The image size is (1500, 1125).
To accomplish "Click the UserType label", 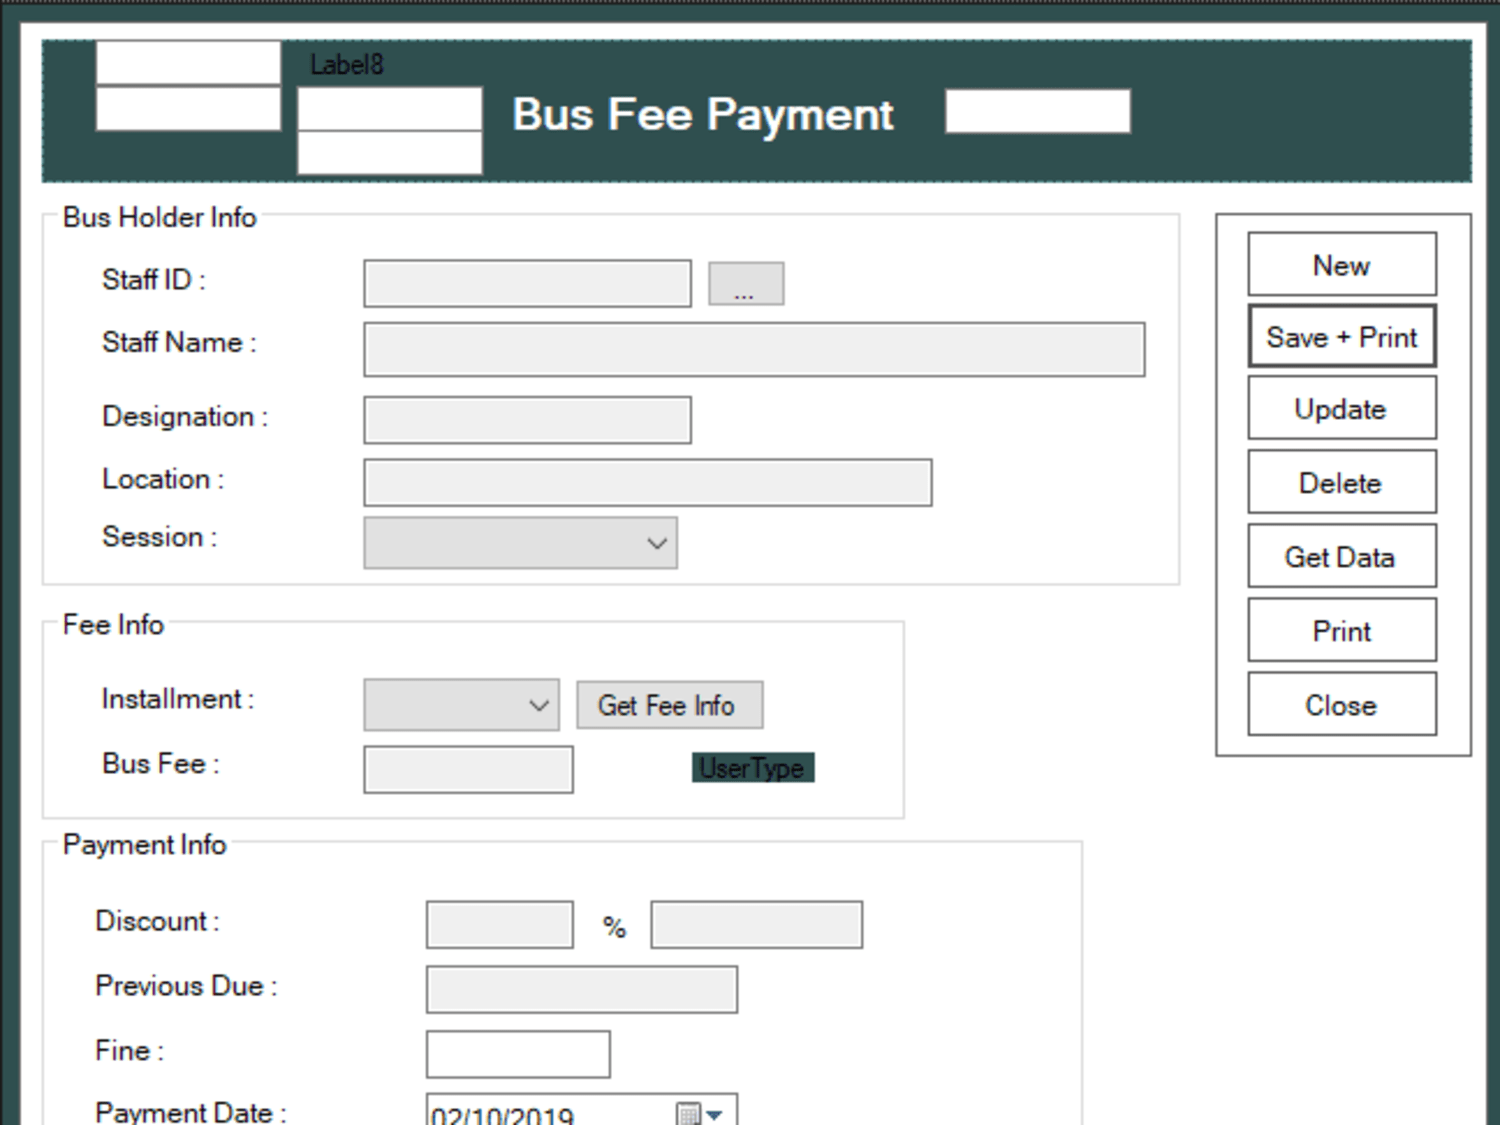I will (x=753, y=768).
